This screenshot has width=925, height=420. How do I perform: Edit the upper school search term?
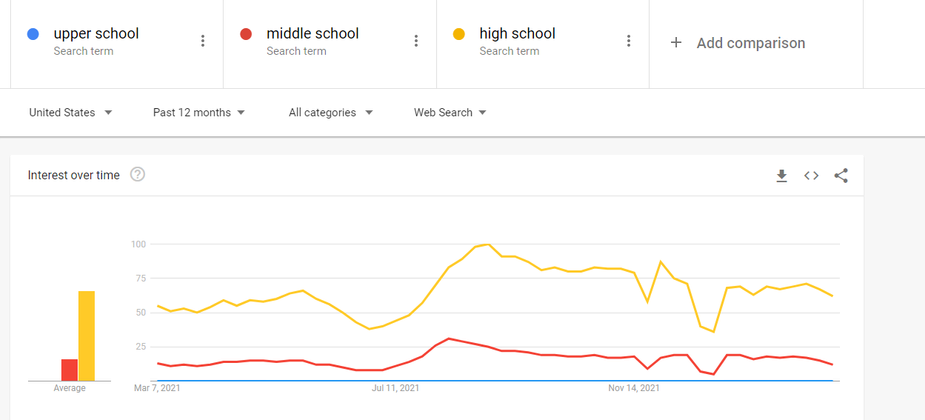(x=96, y=34)
